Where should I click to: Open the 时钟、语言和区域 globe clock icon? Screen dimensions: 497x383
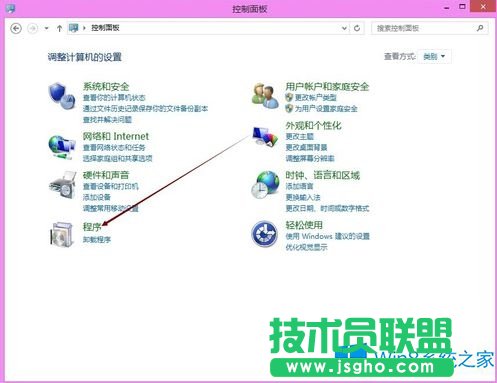[x=265, y=185]
